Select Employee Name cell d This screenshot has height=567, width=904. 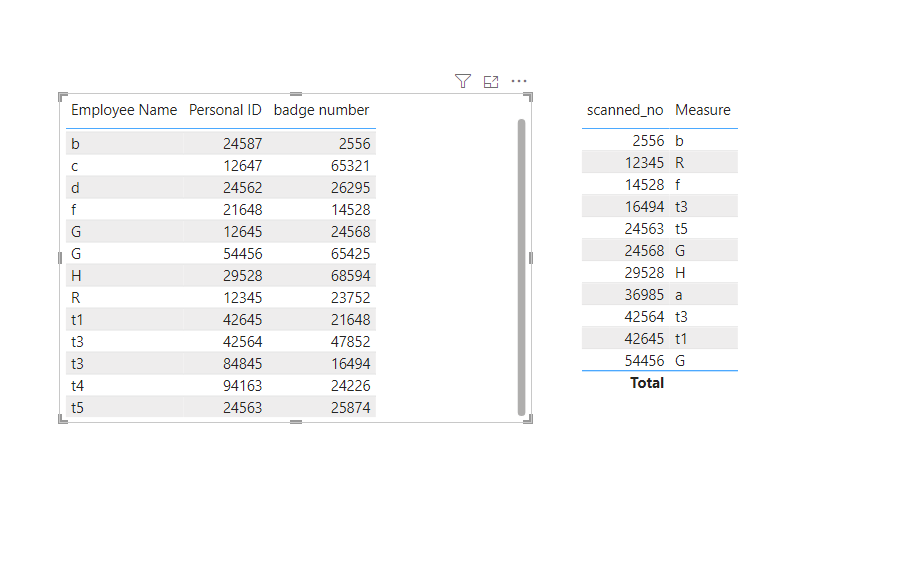tap(75, 187)
